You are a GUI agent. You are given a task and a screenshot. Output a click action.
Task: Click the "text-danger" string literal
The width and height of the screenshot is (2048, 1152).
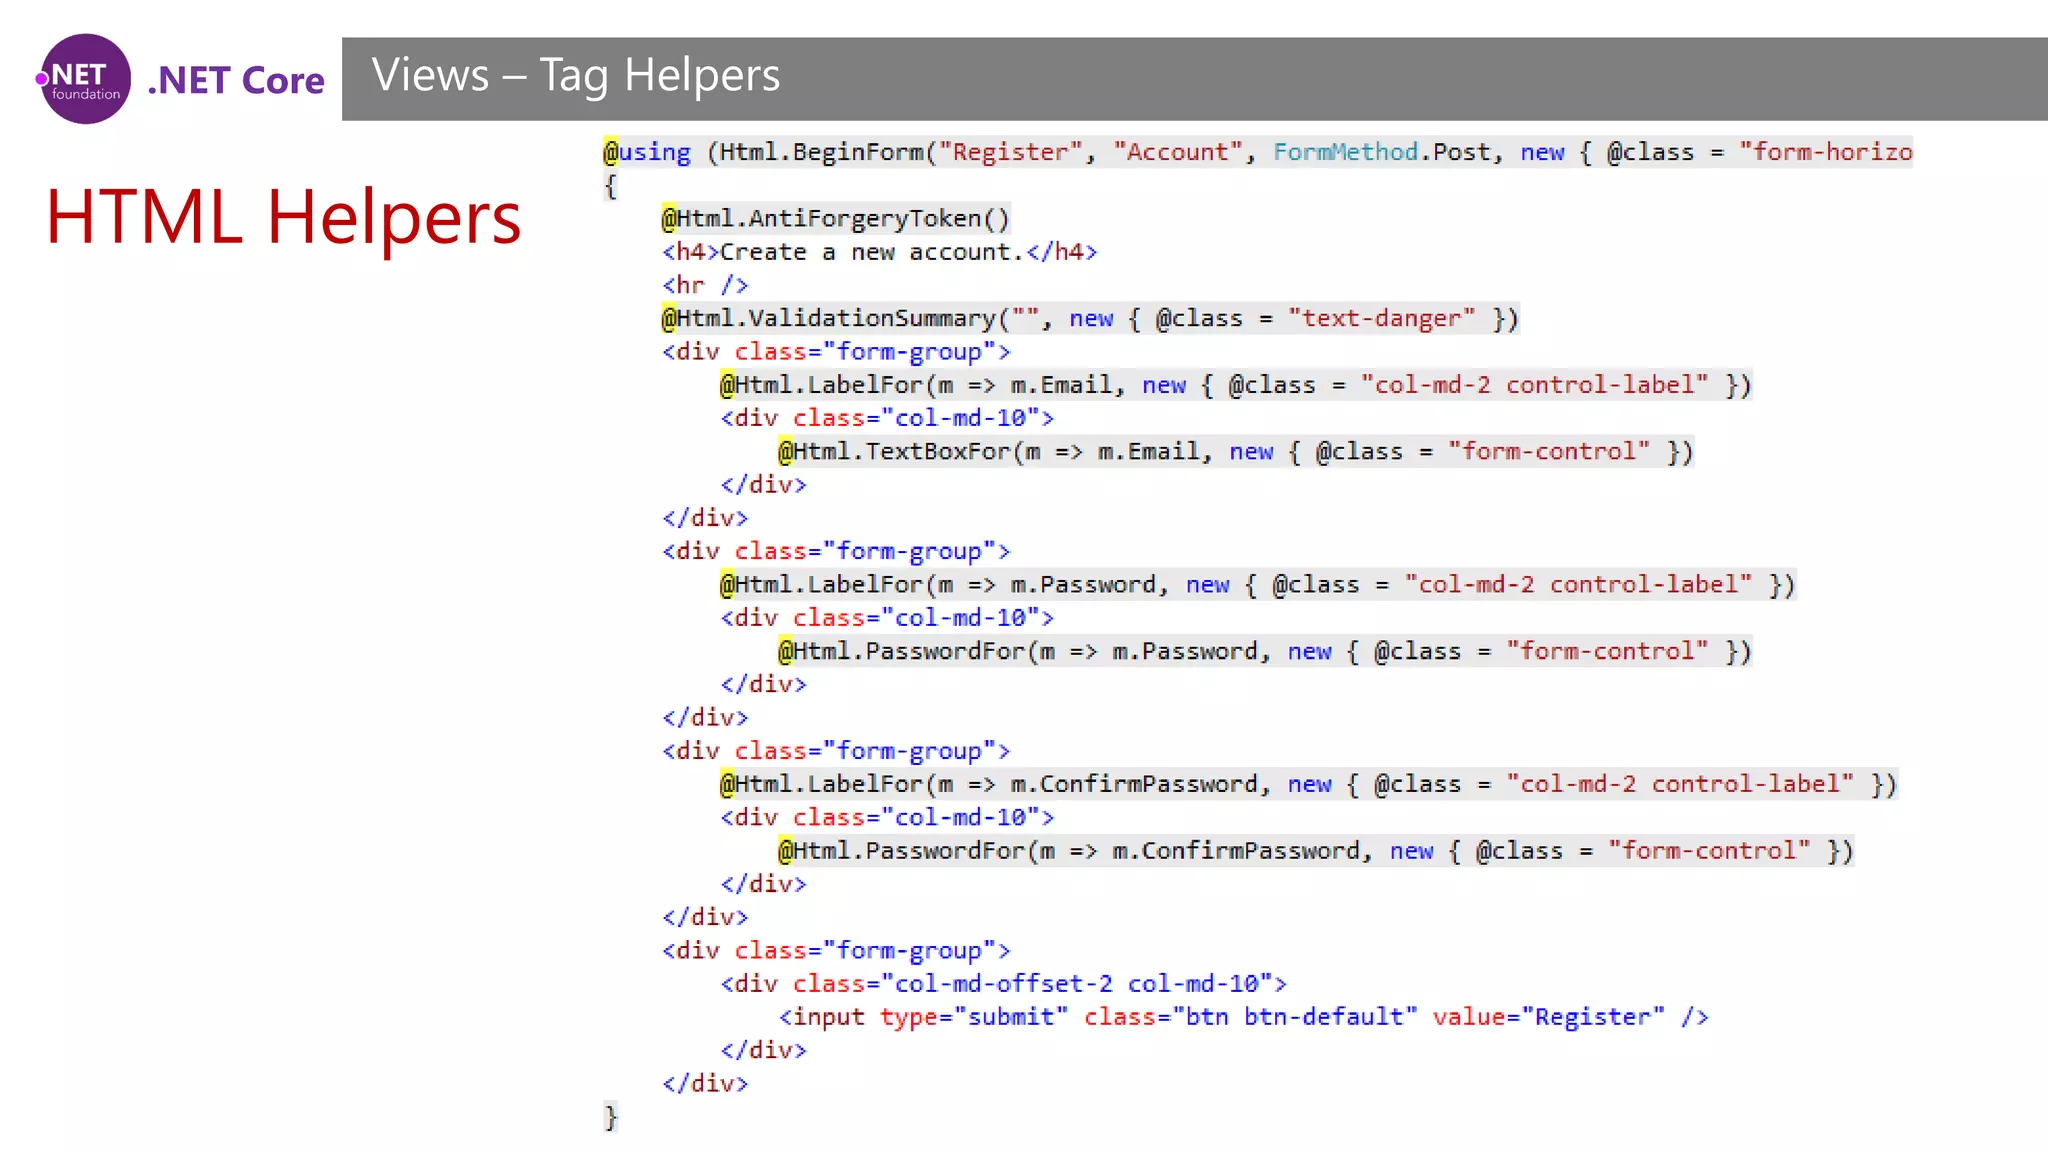coord(1381,318)
